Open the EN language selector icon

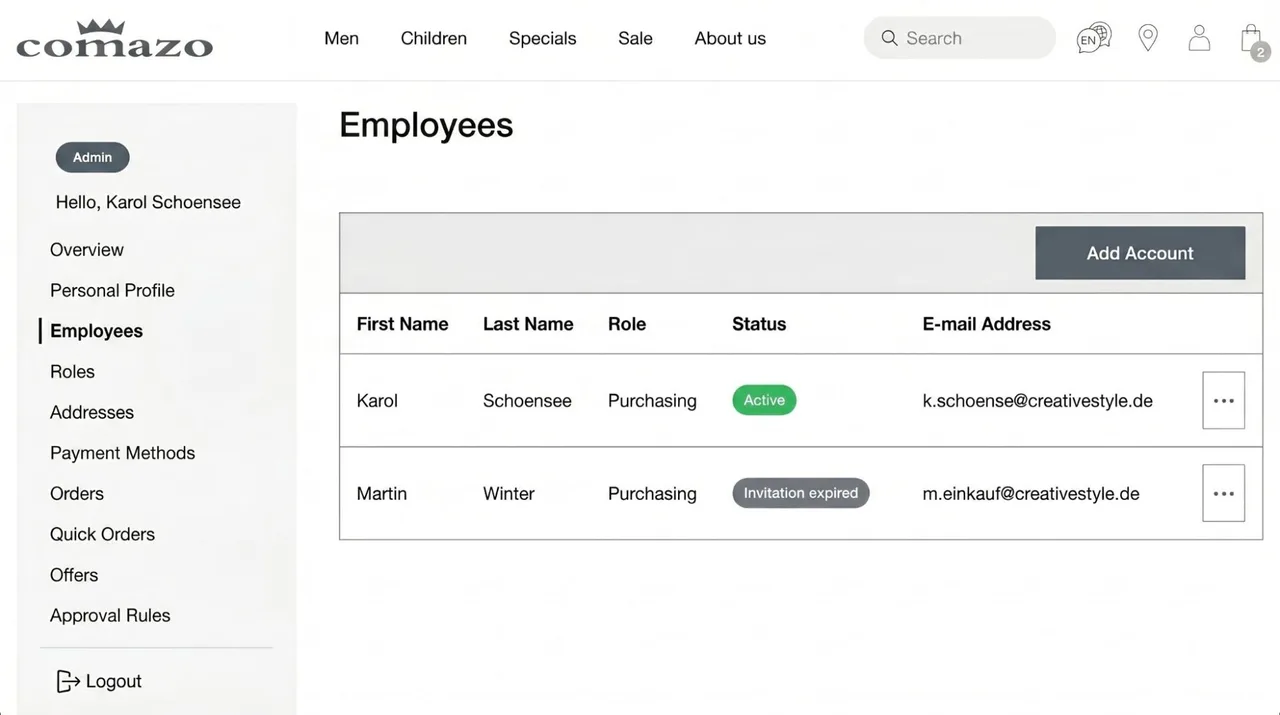[1094, 38]
